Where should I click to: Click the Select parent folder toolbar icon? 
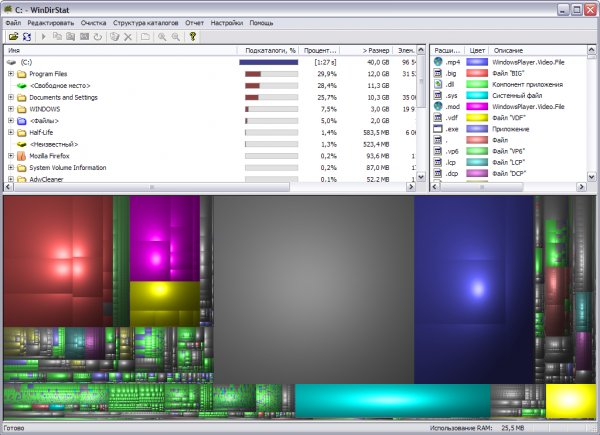[x=145, y=37]
